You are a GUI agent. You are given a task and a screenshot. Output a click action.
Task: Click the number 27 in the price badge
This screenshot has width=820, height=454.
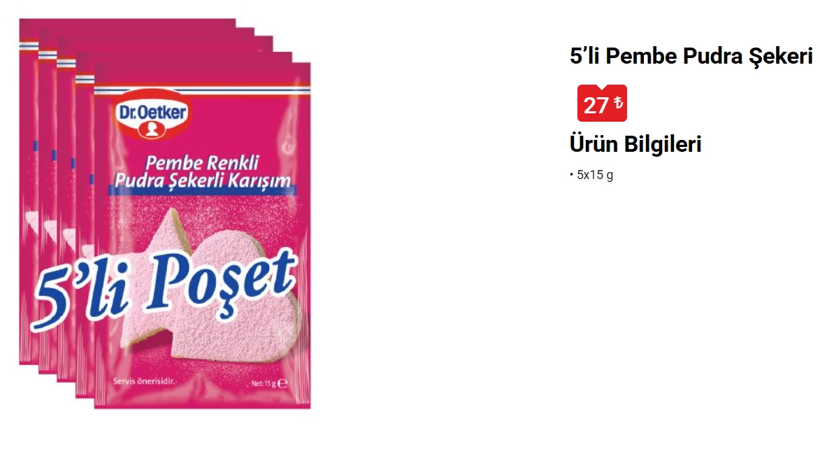596,105
